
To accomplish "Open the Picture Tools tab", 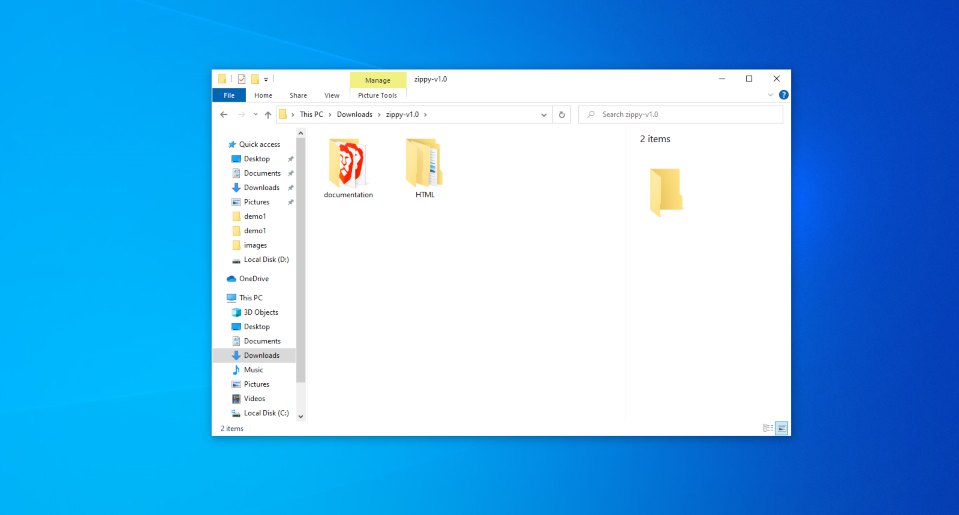I will (x=377, y=95).
